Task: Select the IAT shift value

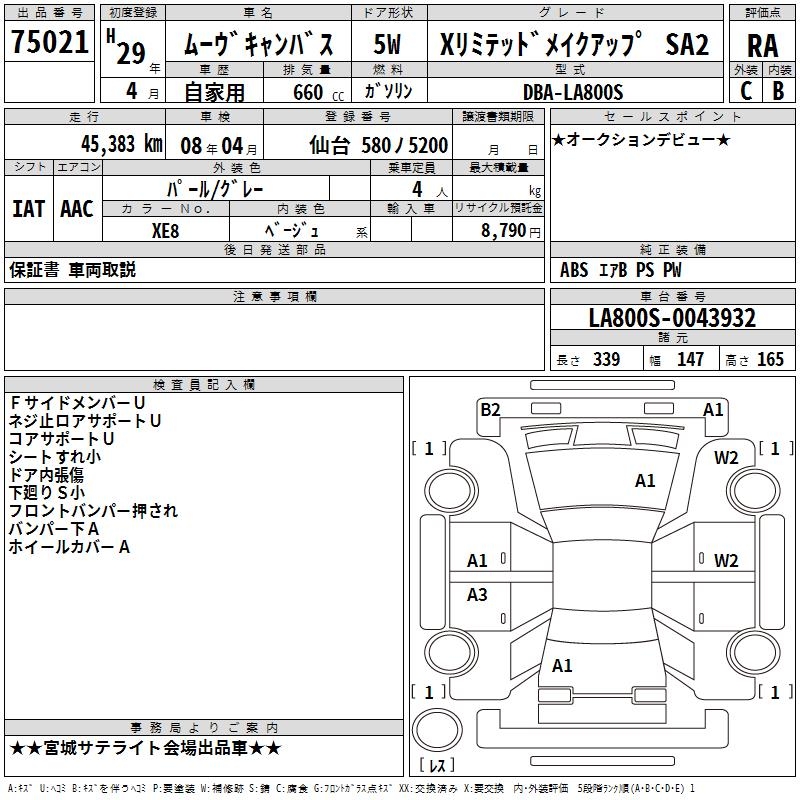Action: pyautogui.click(x=28, y=209)
